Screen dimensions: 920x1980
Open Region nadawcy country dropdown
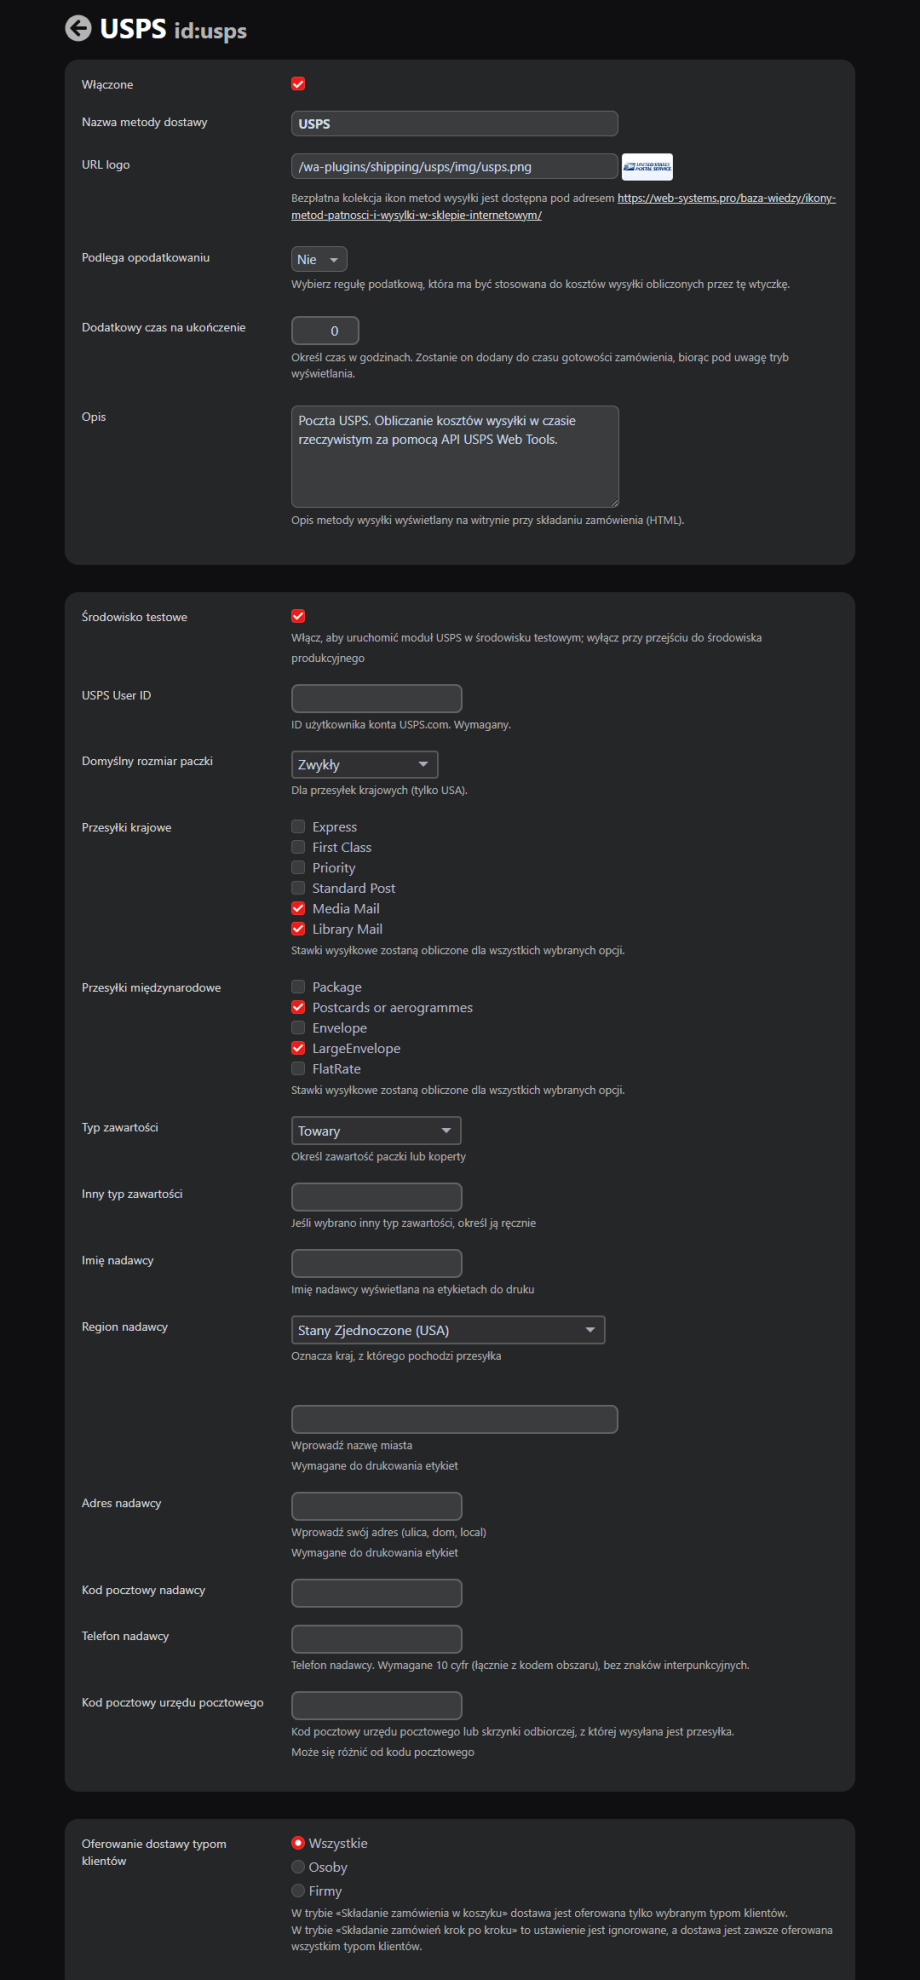coord(447,1330)
